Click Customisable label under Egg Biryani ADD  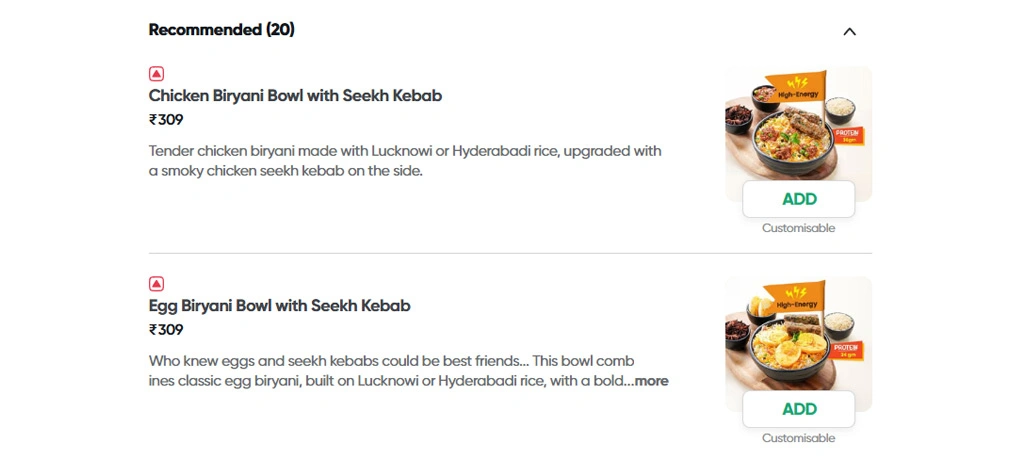tap(798, 438)
